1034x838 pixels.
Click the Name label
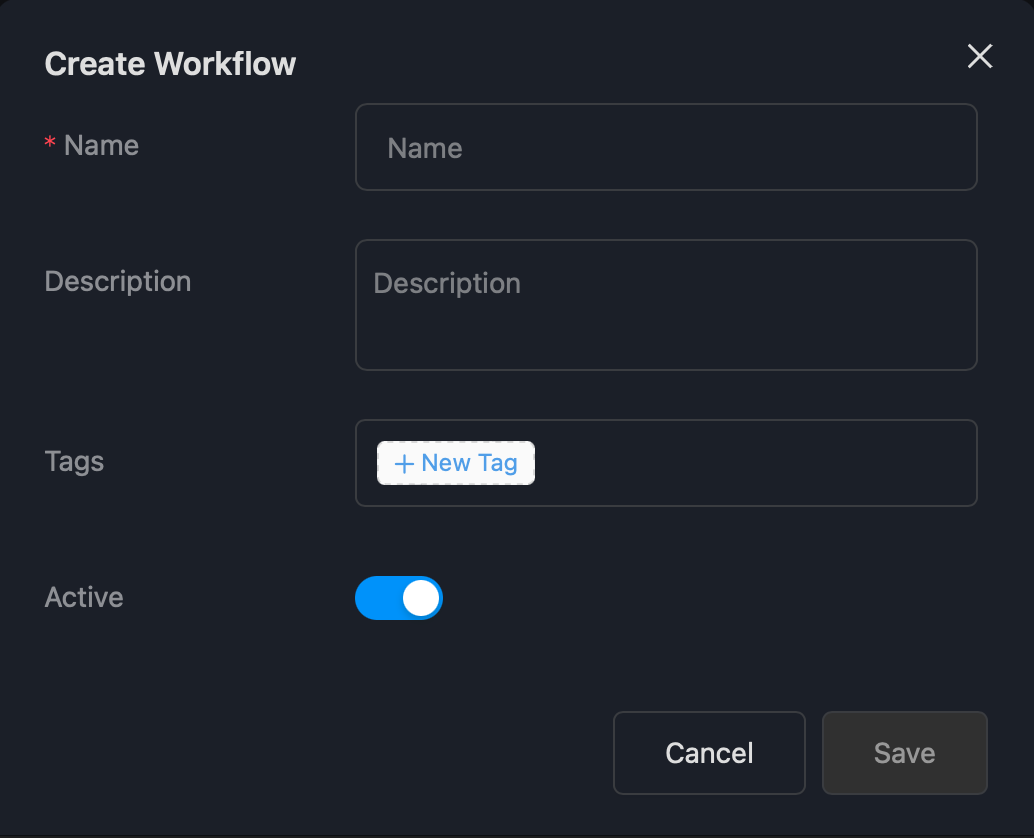(100, 145)
